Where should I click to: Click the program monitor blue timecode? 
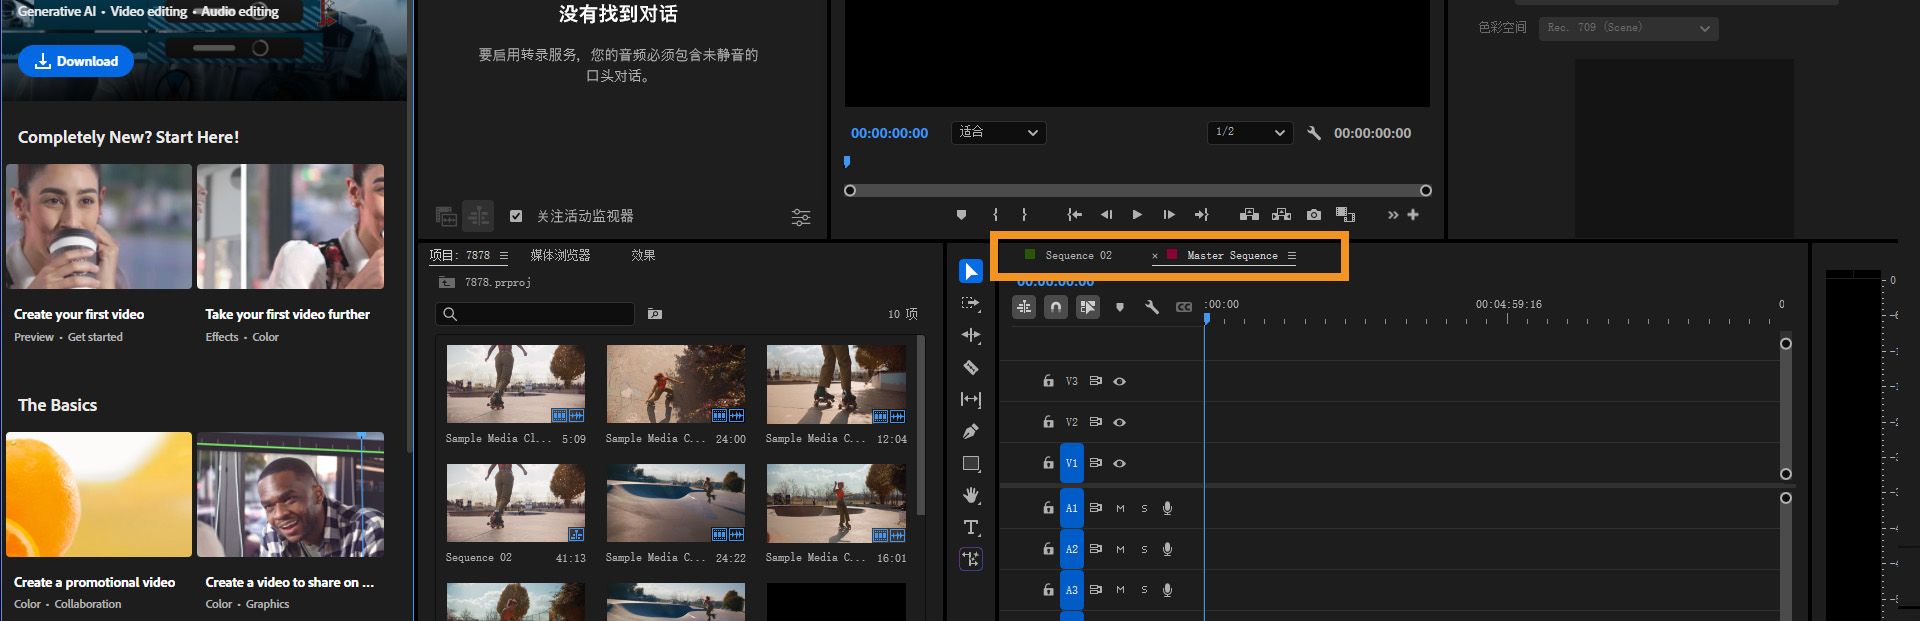pyautogui.click(x=889, y=133)
